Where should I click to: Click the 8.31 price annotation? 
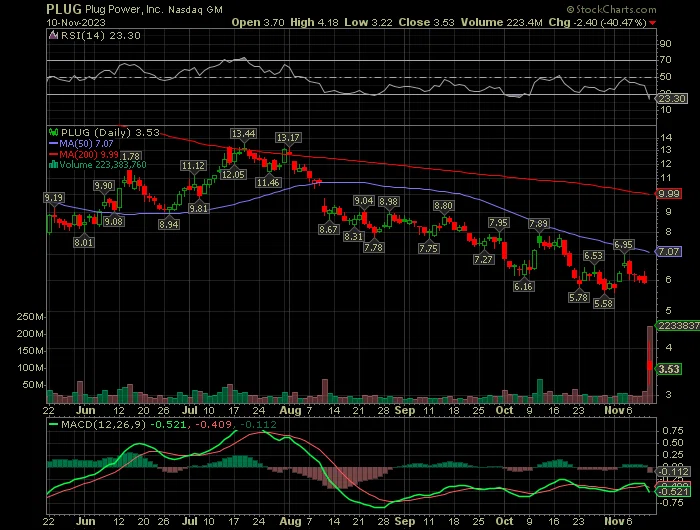[353, 236]
